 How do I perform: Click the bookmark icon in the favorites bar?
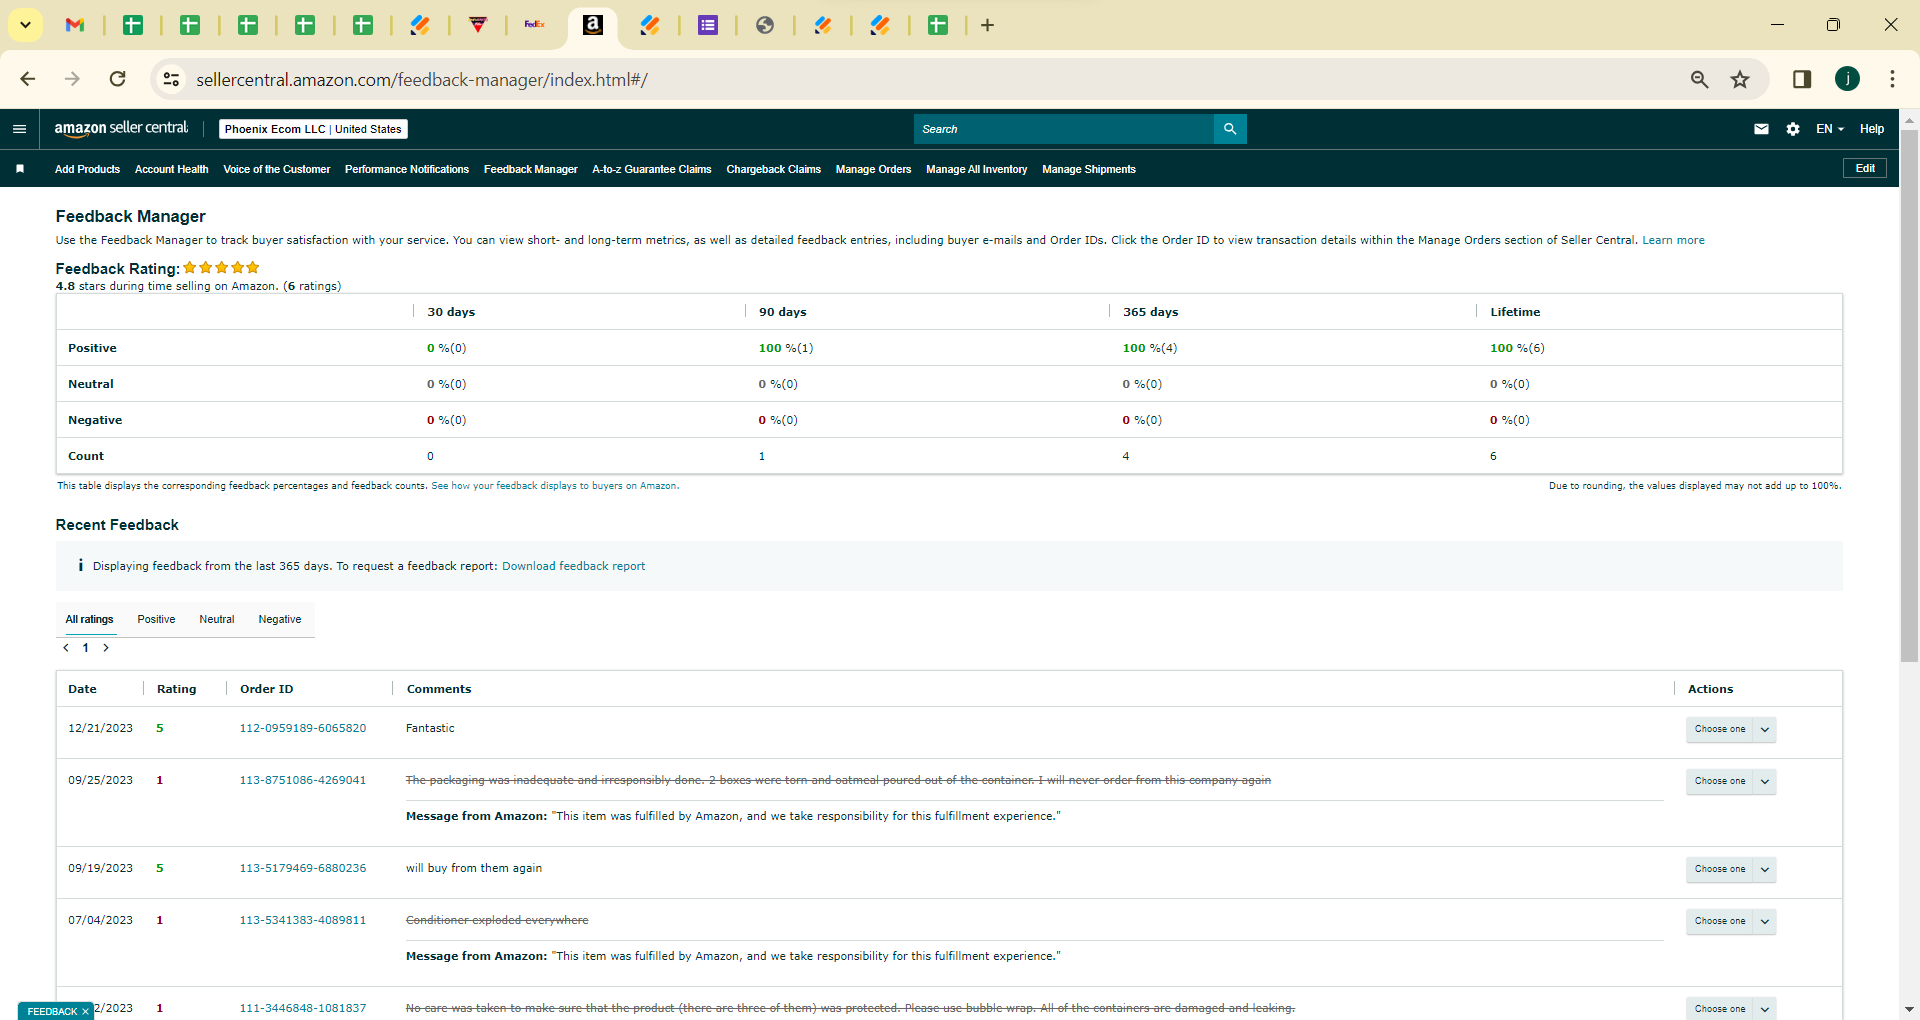[x=20, y=169]
